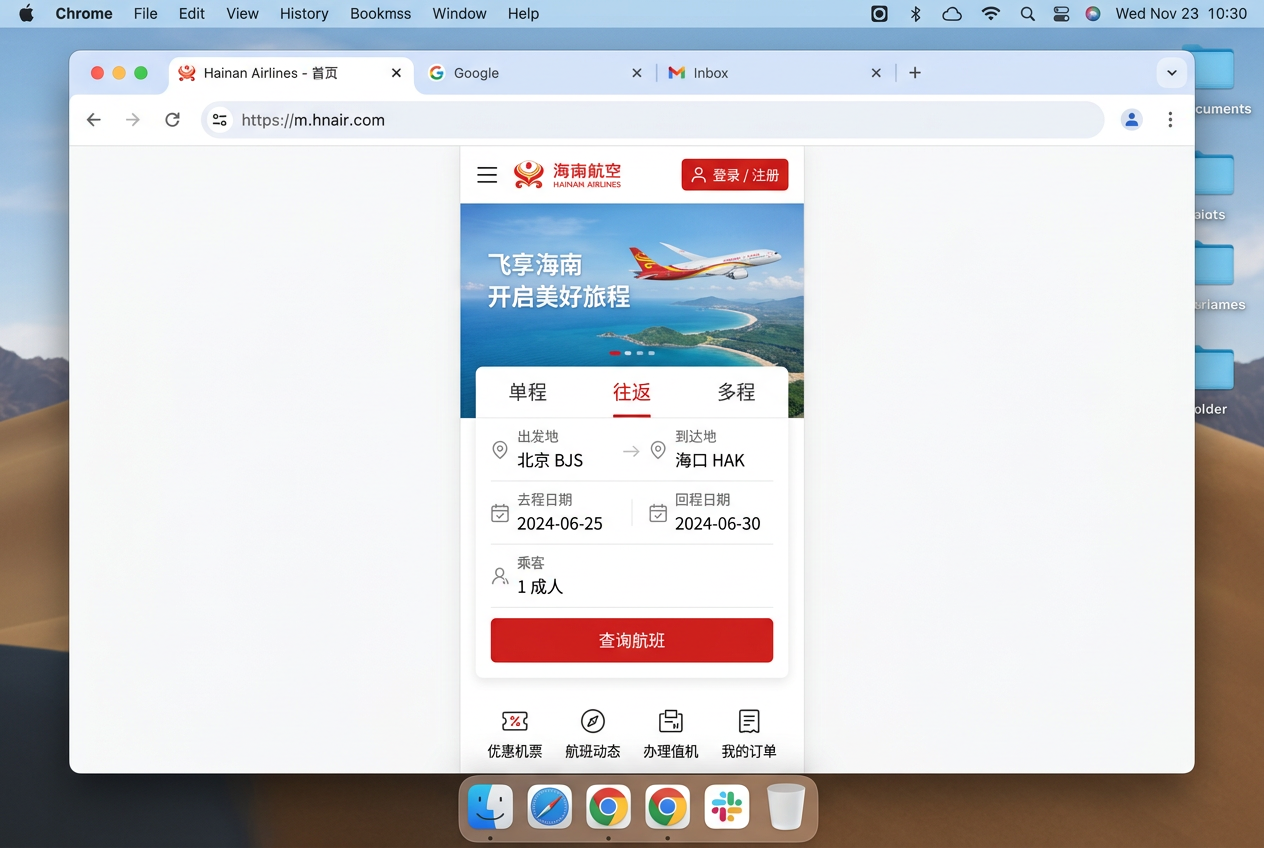Open passenger selector showing 1 成人
This screenshot has height=848, width=1264.
tap(540, 586)
